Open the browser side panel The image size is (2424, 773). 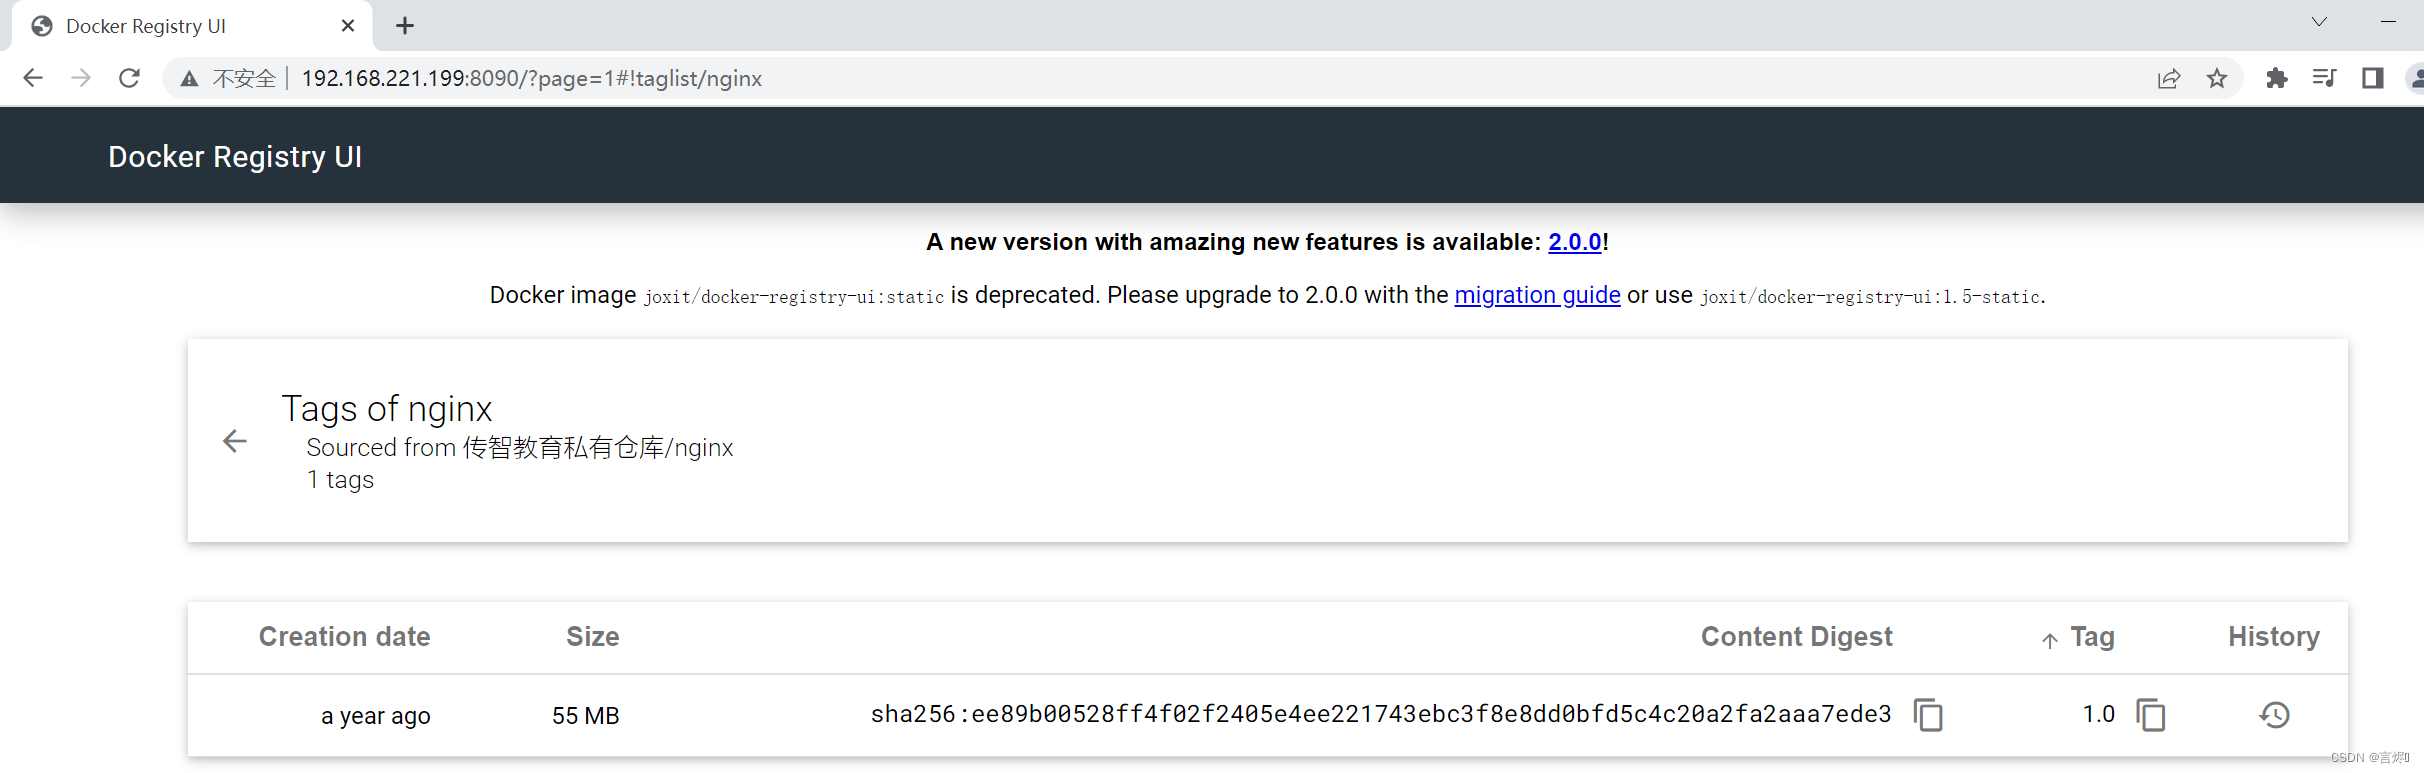pos(2372,78)
